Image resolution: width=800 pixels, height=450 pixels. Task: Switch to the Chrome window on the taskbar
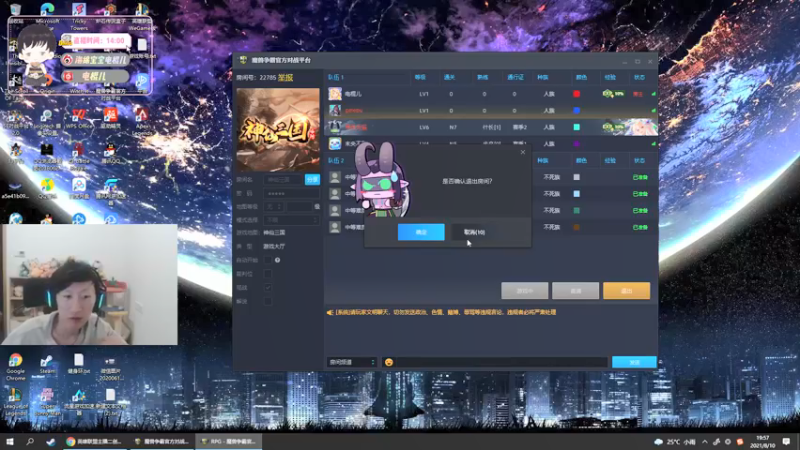click(95, 441)
